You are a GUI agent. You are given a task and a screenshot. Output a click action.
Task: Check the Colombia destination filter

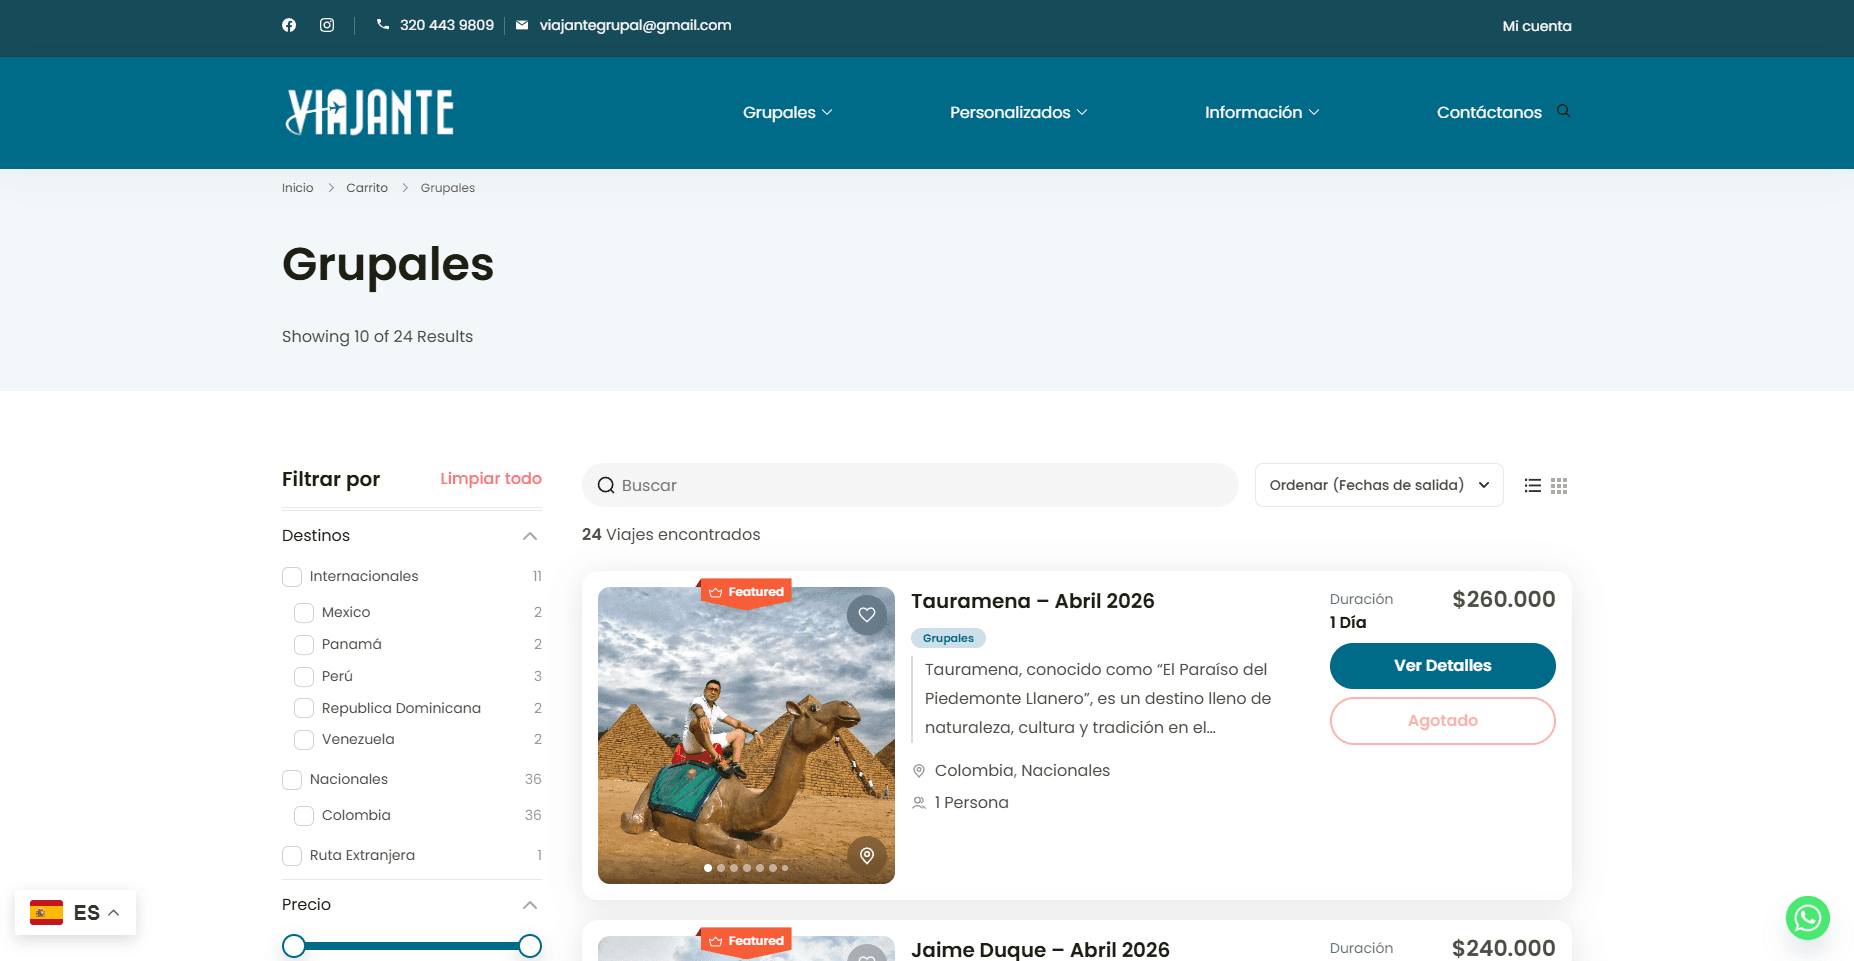tap(304, 816)
